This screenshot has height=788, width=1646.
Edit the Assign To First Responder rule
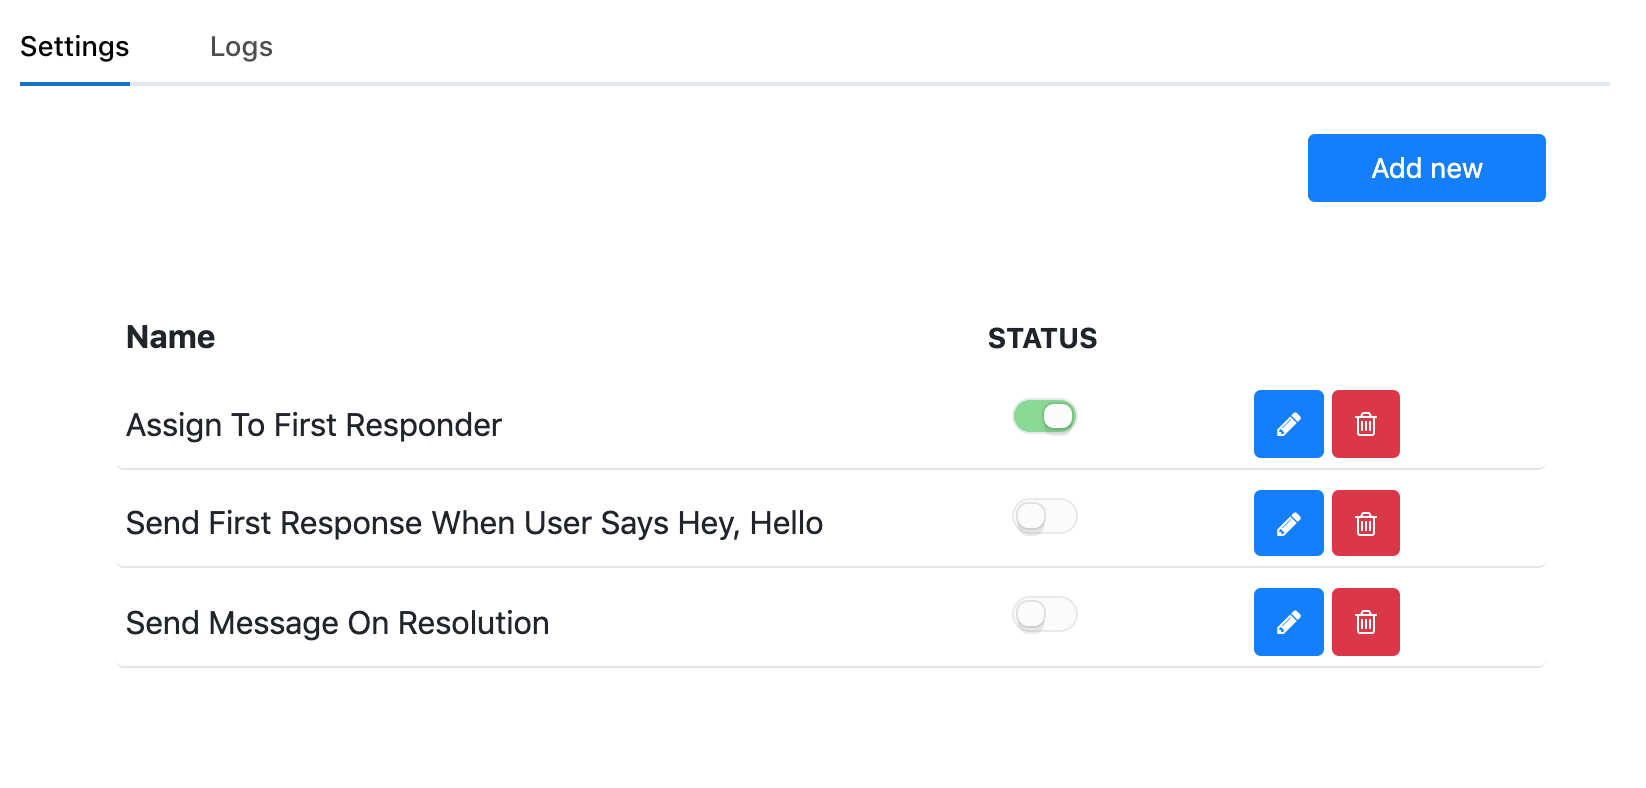[1288, 424]
